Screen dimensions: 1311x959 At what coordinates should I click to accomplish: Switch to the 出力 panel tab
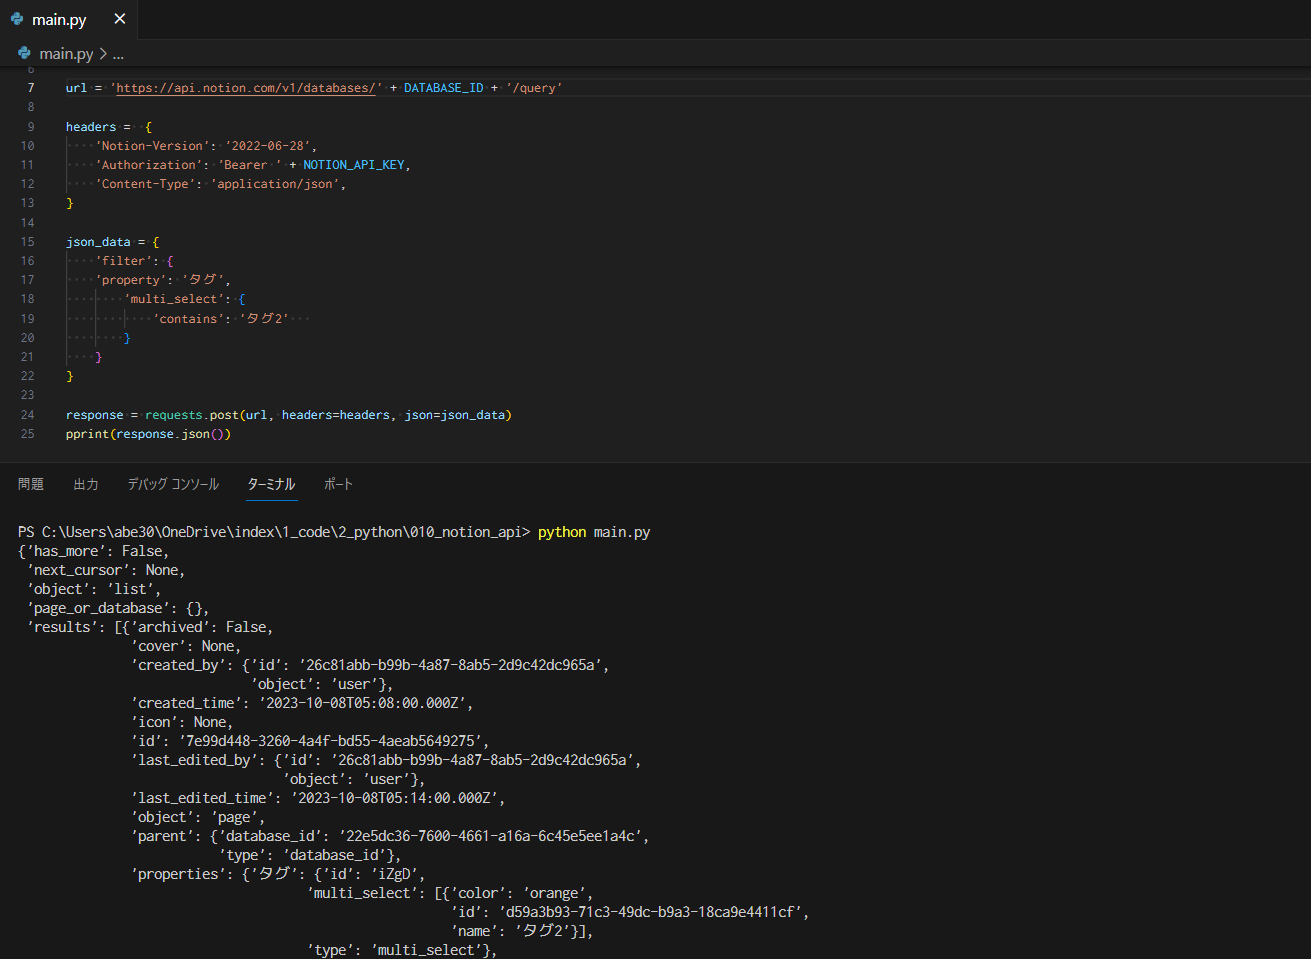tap(86, 484)
